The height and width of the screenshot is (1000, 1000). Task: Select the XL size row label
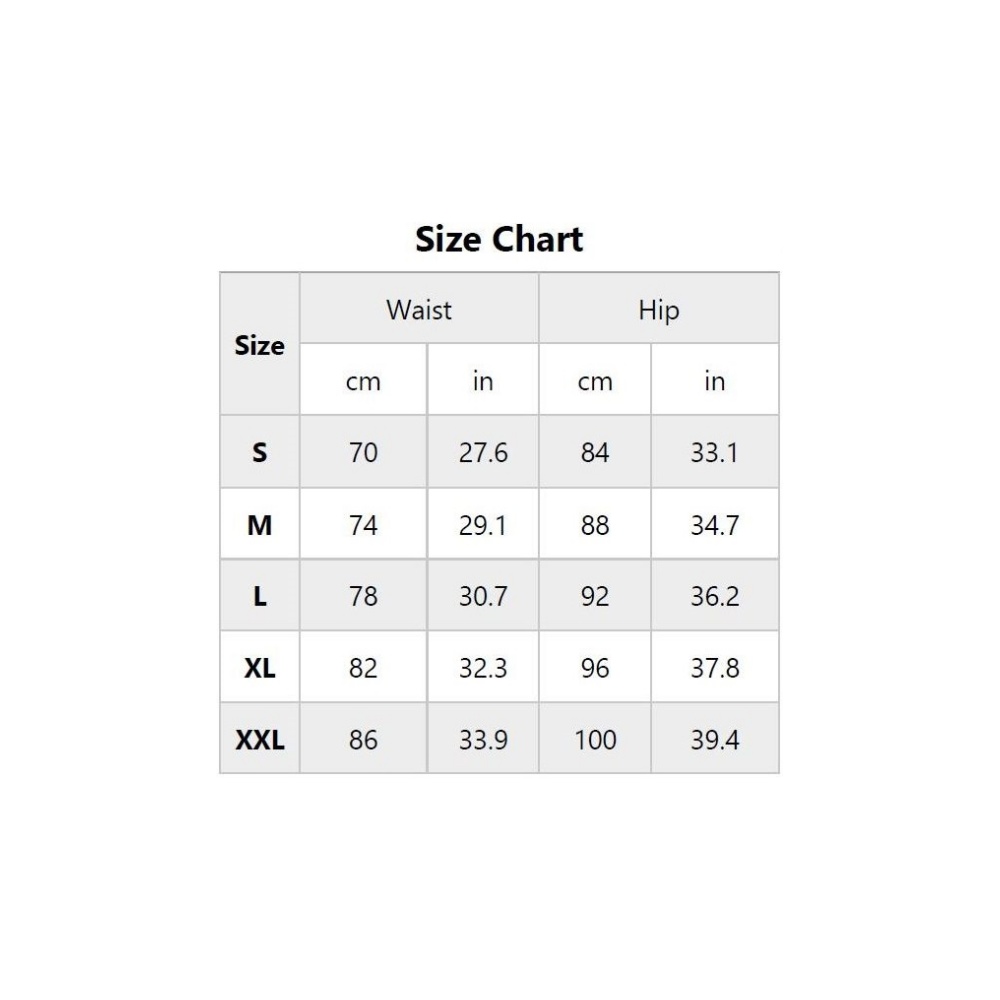click(259, 668)
